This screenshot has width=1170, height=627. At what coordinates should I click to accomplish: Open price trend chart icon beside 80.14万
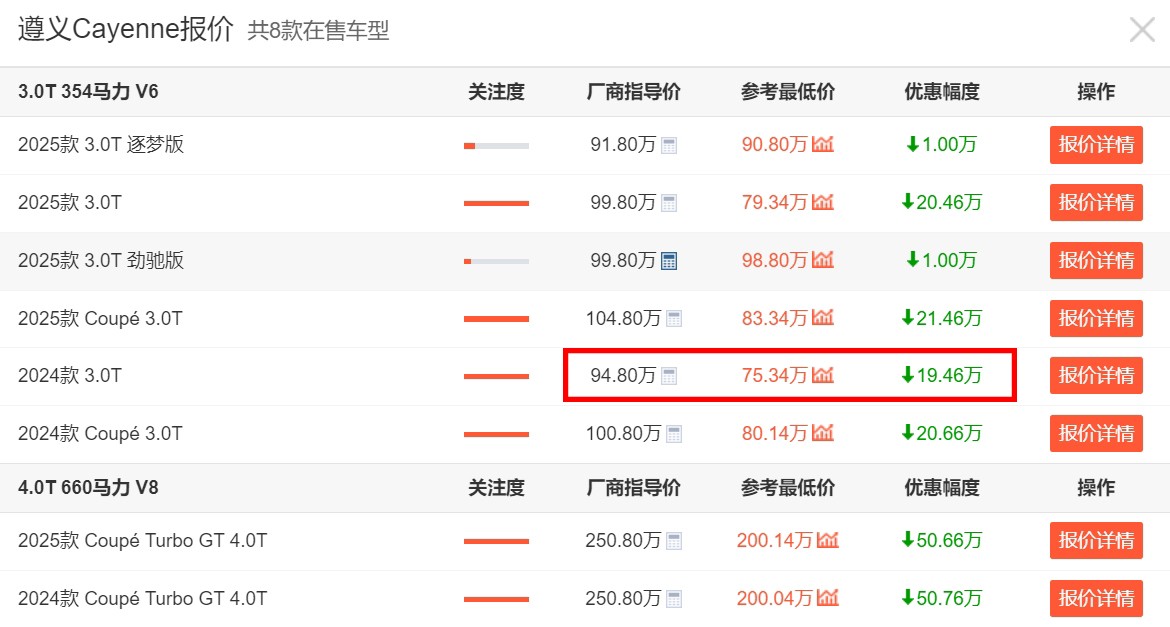coord(822,432)
